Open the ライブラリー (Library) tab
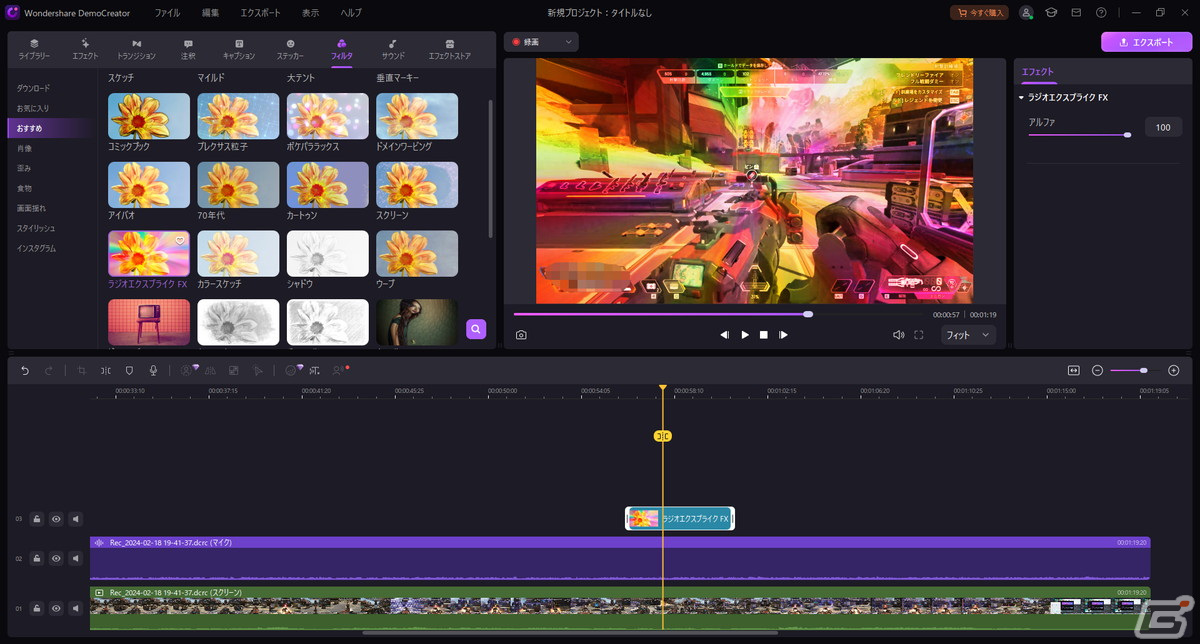Image resolution: width=1200 pixels, height=644 pixels. tap(34, 49)
